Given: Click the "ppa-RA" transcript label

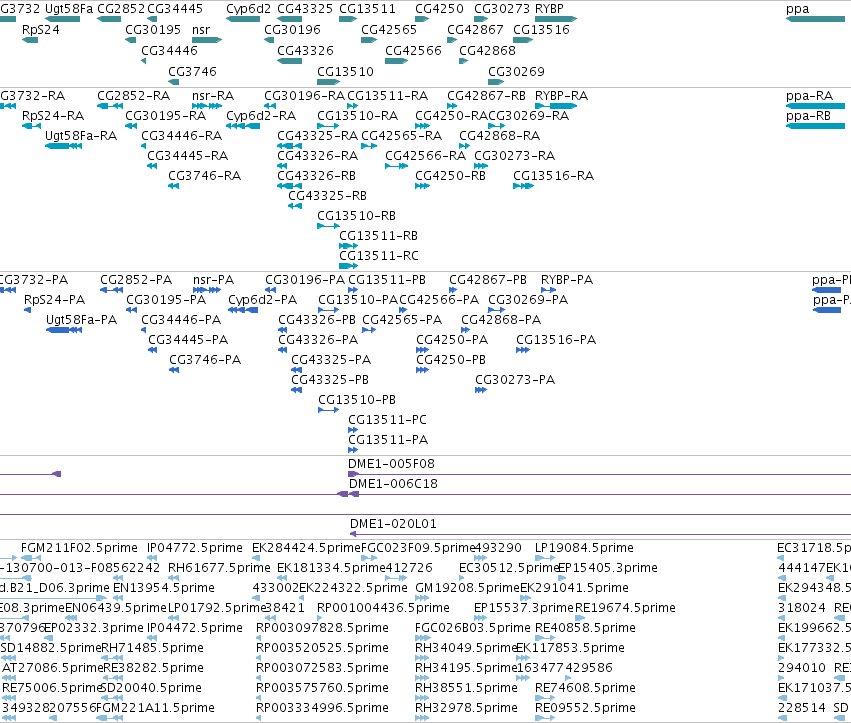Looking at the screenshot, I should click(809, 96).
